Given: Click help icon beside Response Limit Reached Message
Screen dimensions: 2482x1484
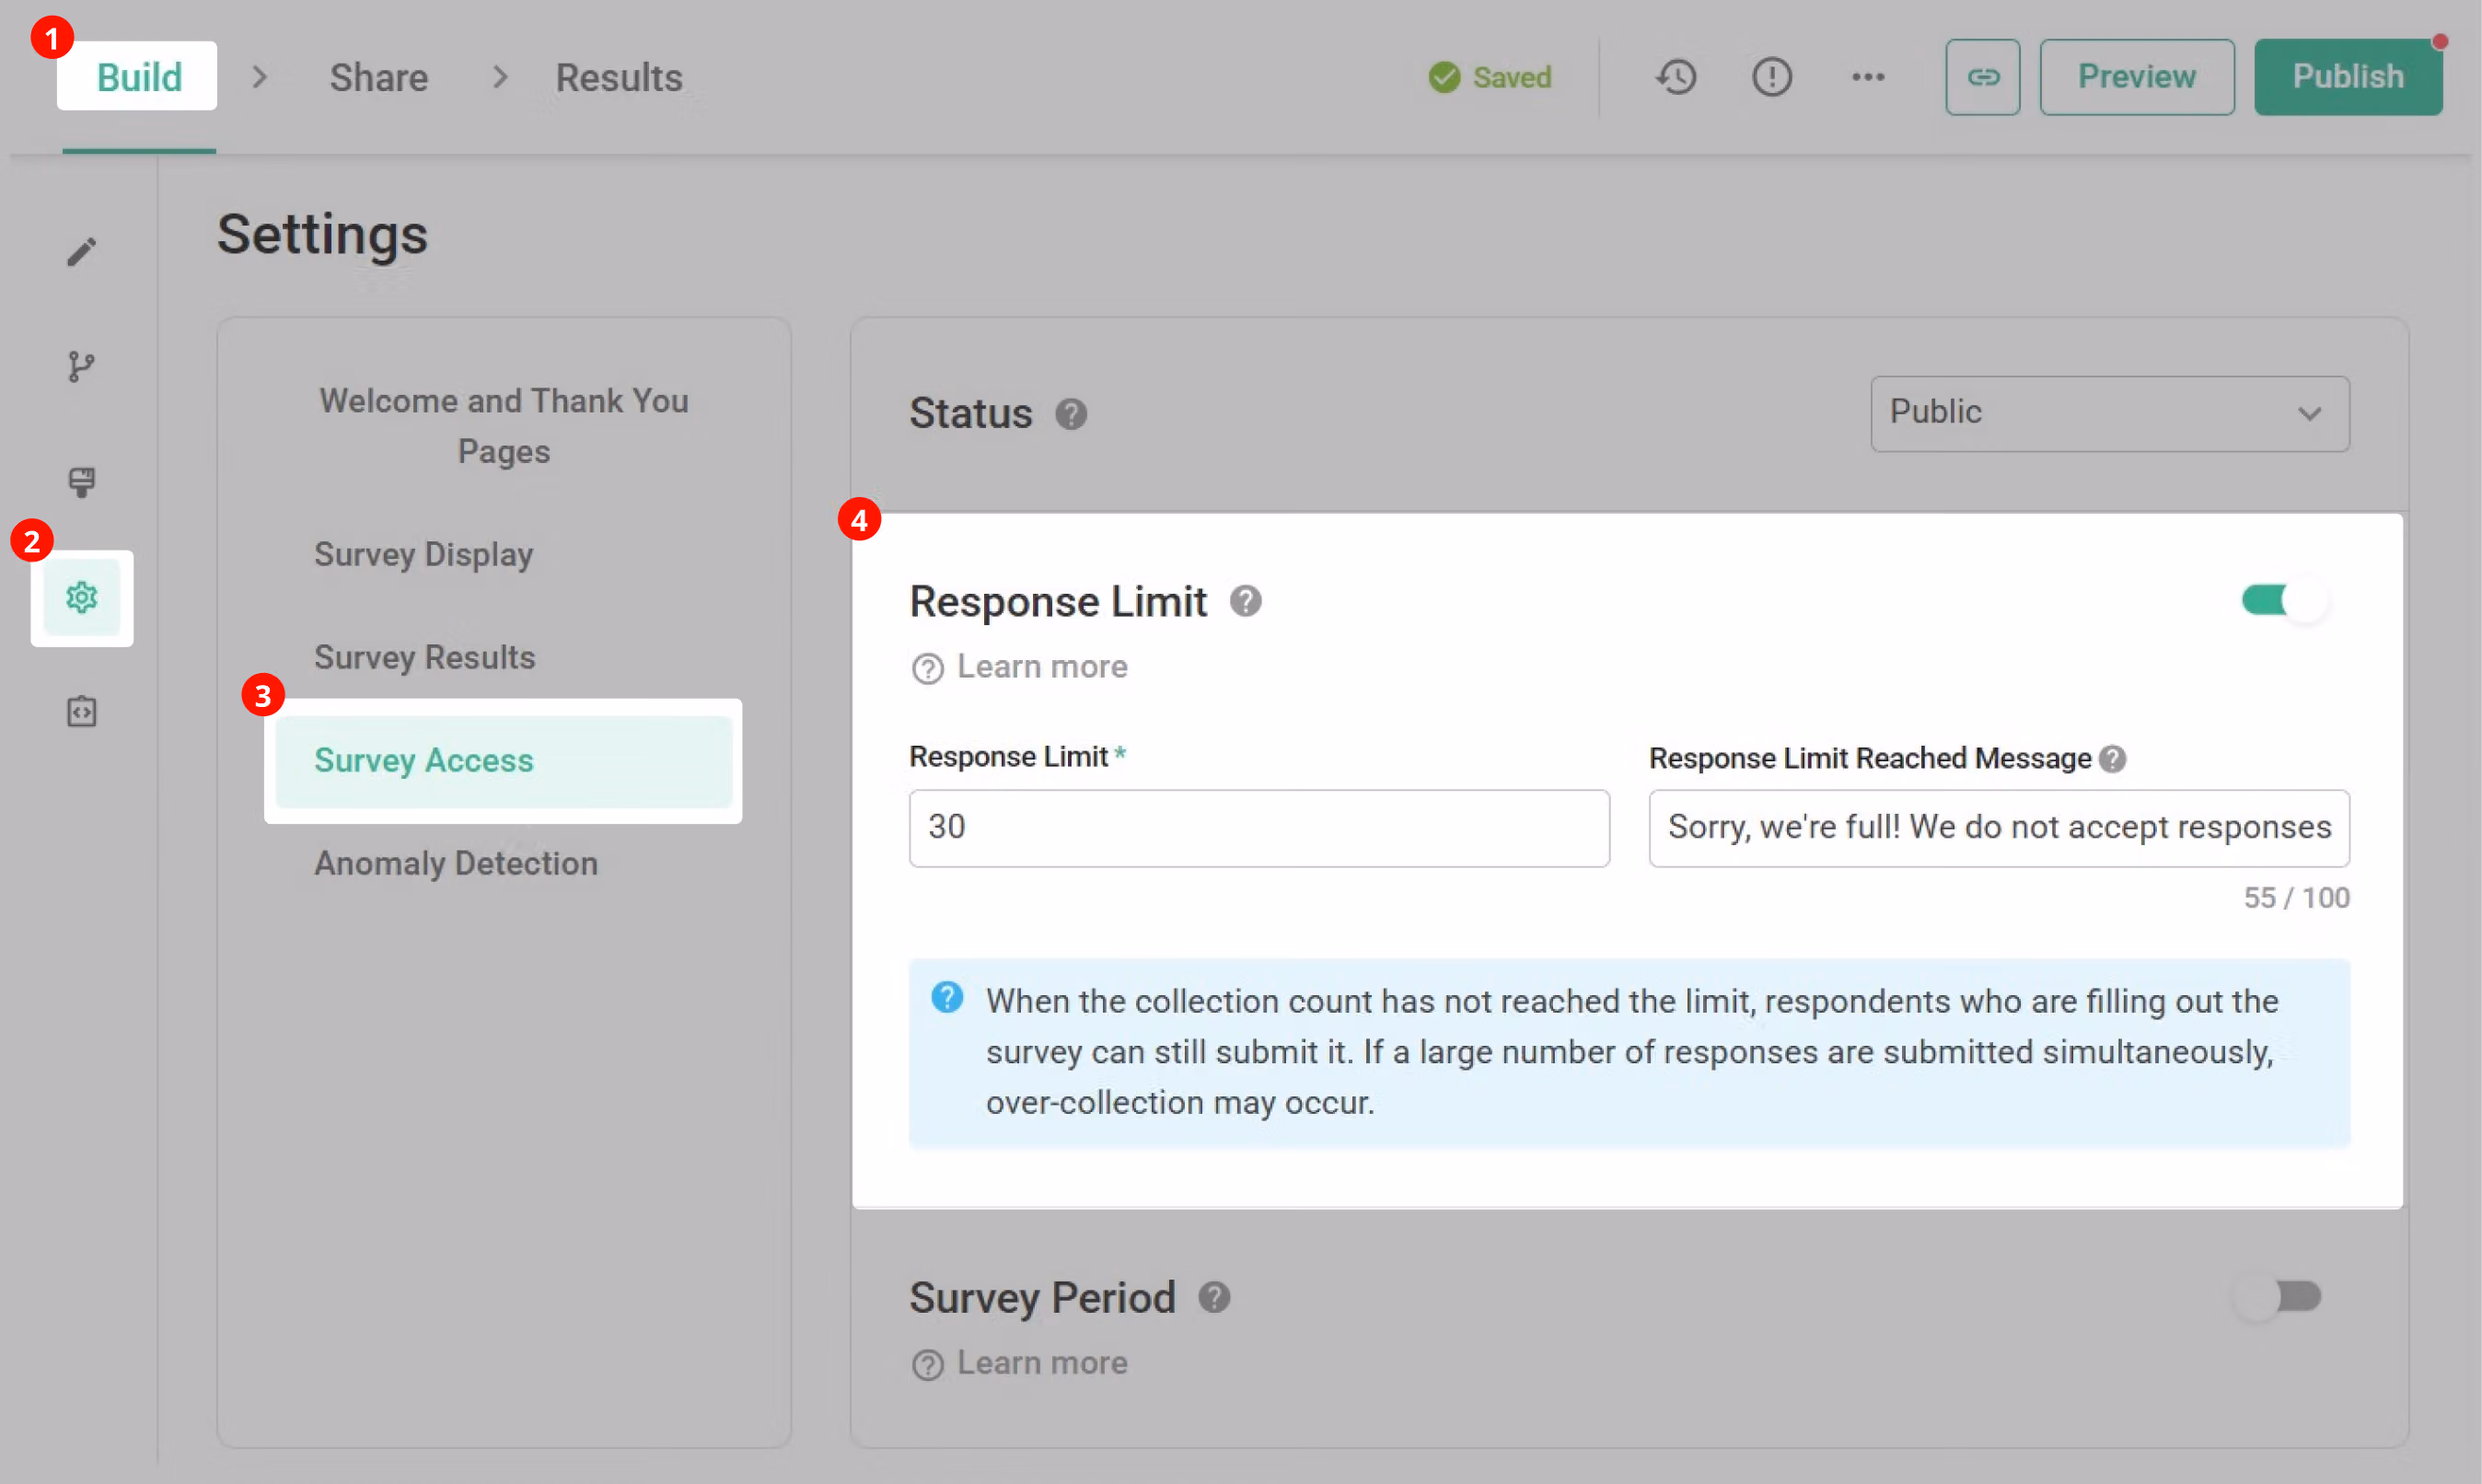Looking at the screenshot, I should (2113, 759).
